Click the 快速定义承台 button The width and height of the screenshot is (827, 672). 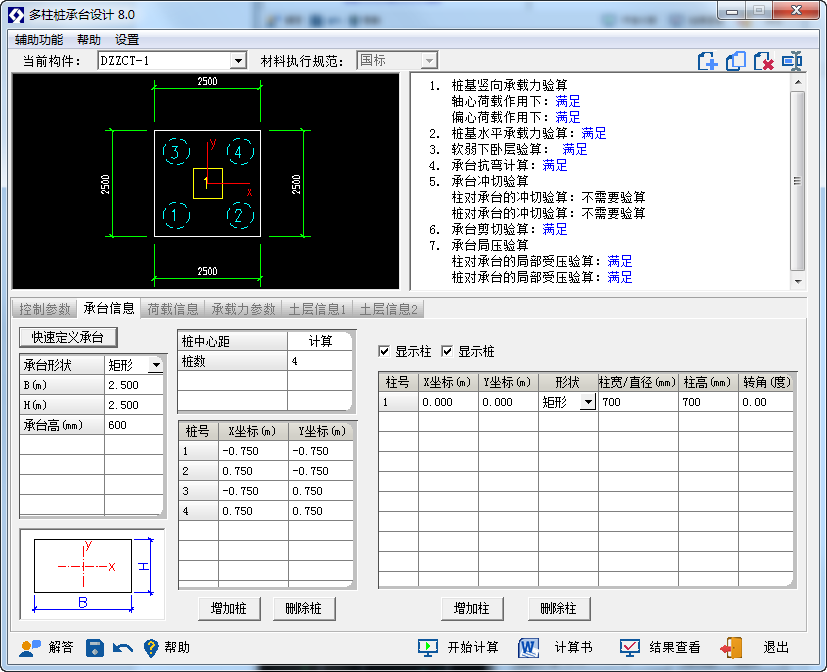pyautogui.click(x=68, y=337)
